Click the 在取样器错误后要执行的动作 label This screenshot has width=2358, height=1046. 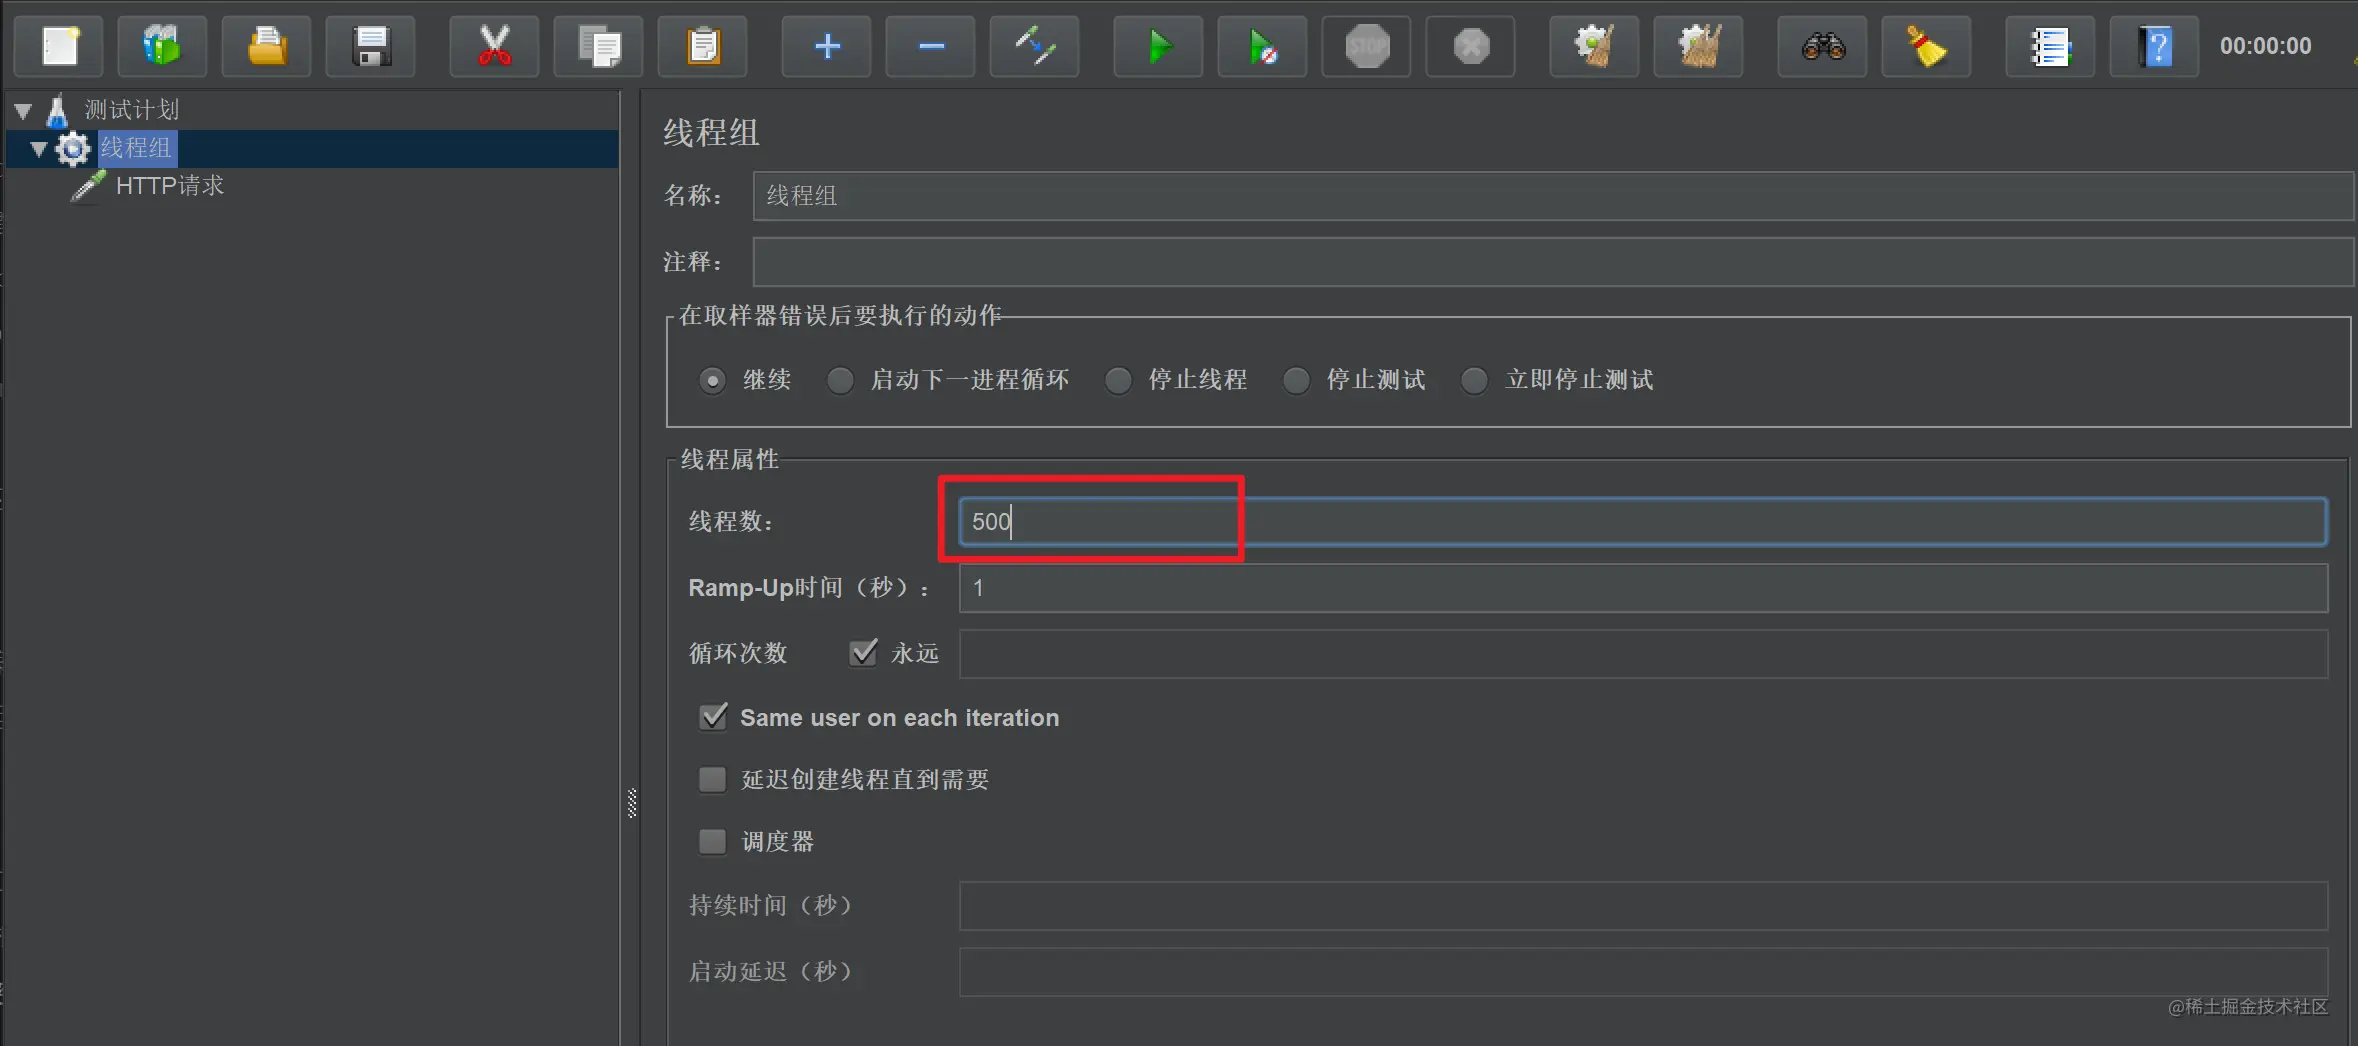[x=840, y=316]
